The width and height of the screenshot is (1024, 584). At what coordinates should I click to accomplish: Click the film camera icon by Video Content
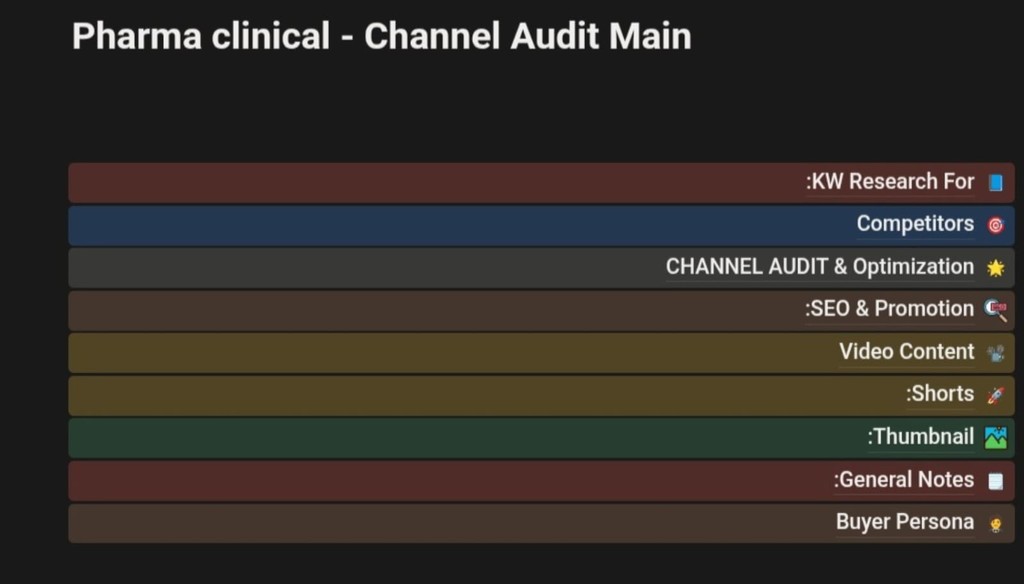pos(995,353)
